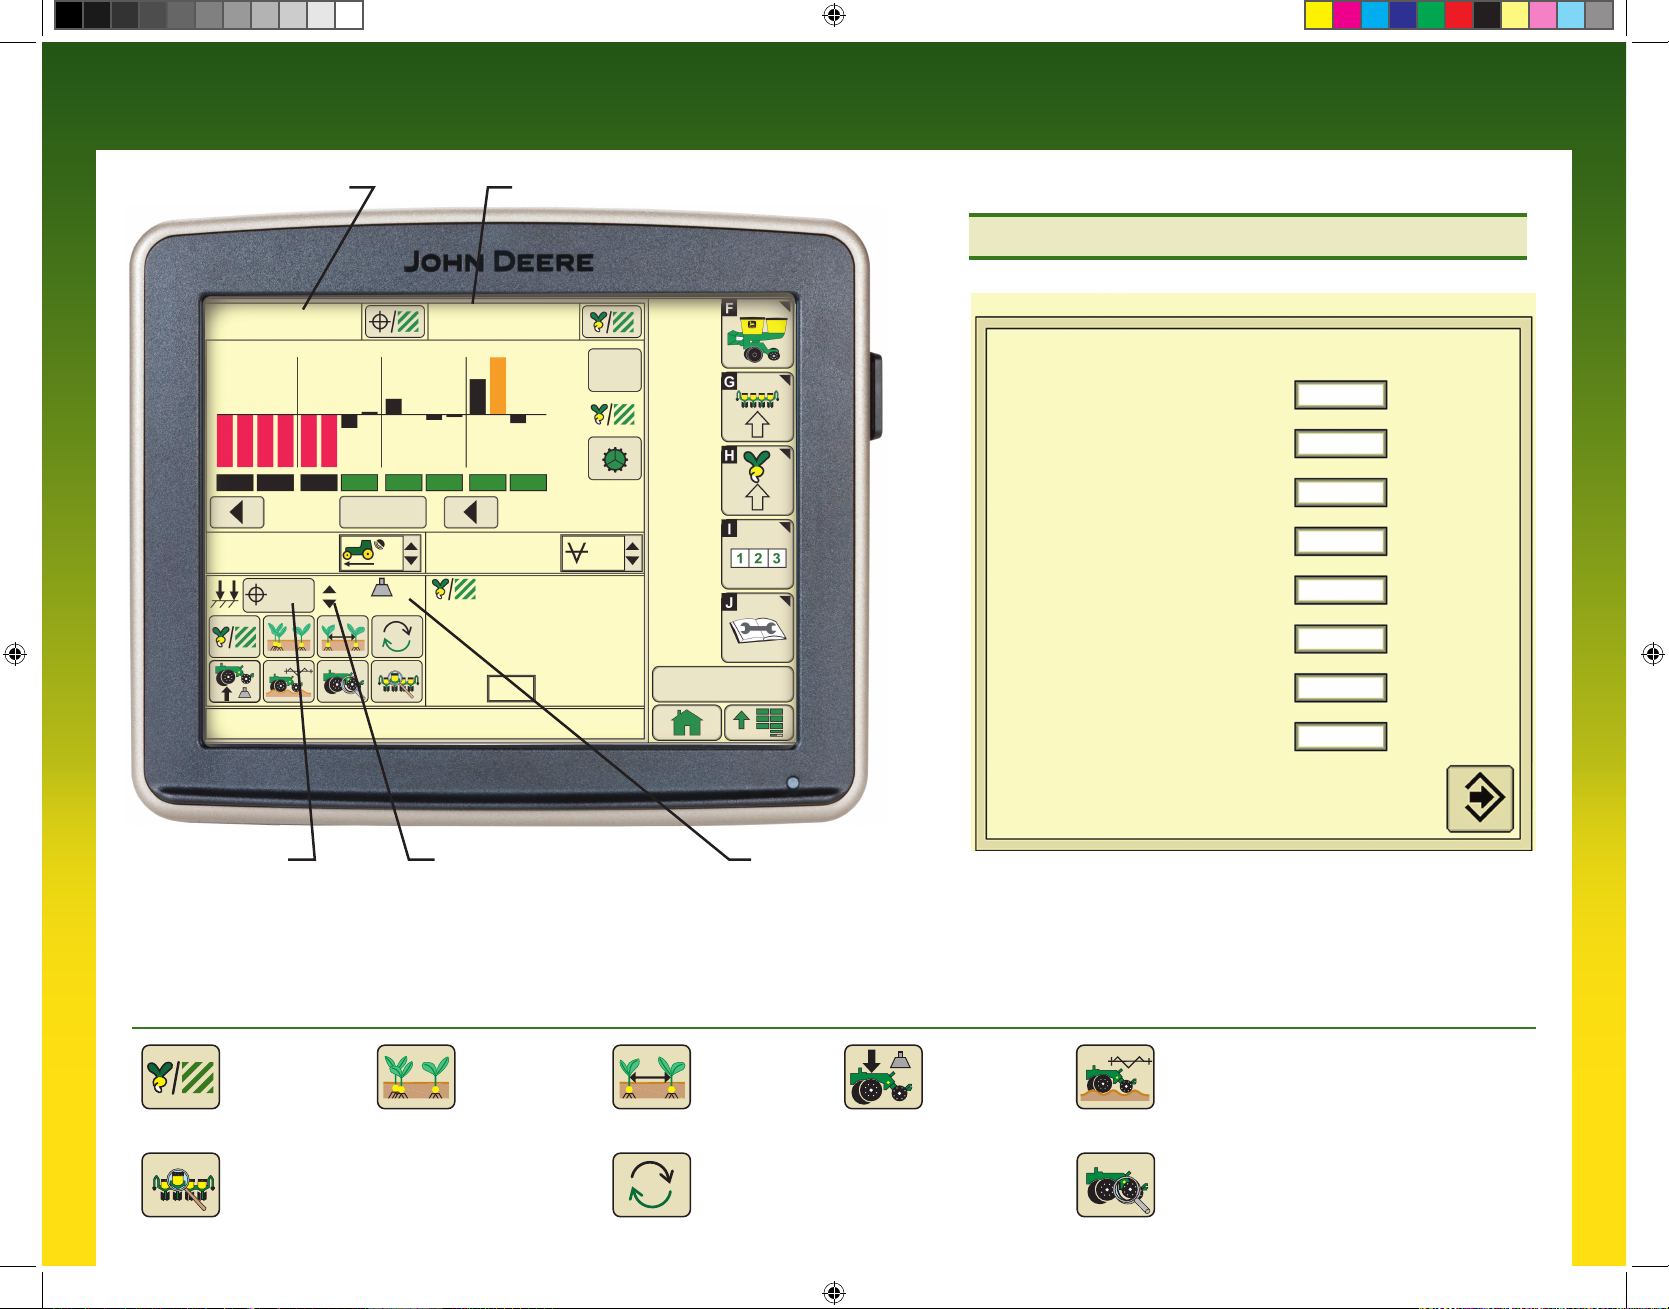Open the J wrench manual diagnostics softkey
Screen dimensions: 1669x1309
(757, 628)
